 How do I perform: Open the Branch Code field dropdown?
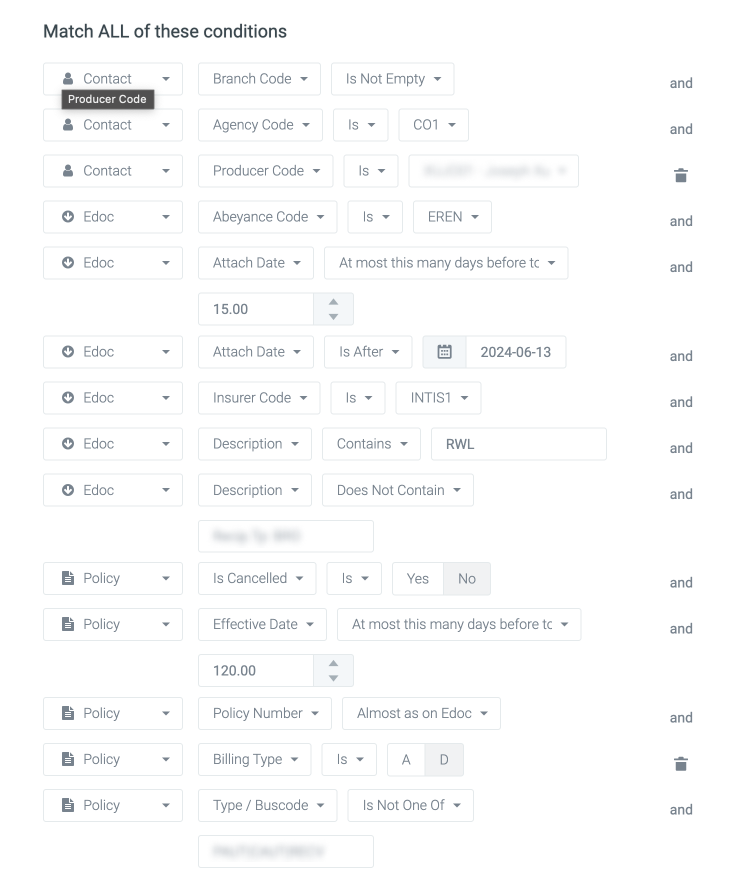coord(259,79)
